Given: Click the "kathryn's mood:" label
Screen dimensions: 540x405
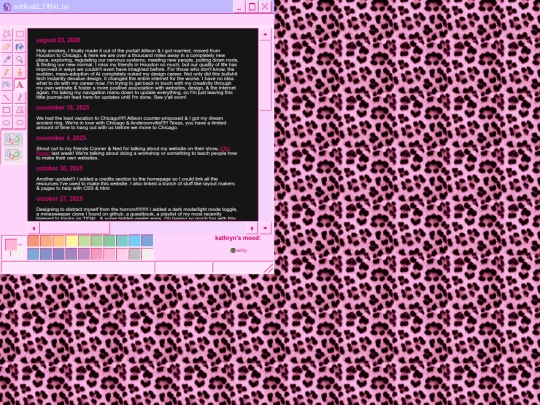Looking at the screenshot, I should coord(238,238).
